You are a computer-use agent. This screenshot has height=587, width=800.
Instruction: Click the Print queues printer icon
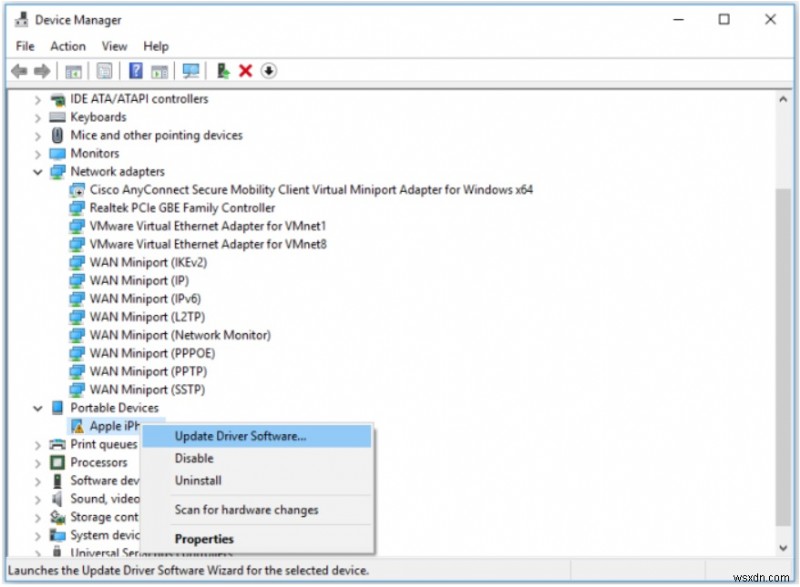[58, 444]
